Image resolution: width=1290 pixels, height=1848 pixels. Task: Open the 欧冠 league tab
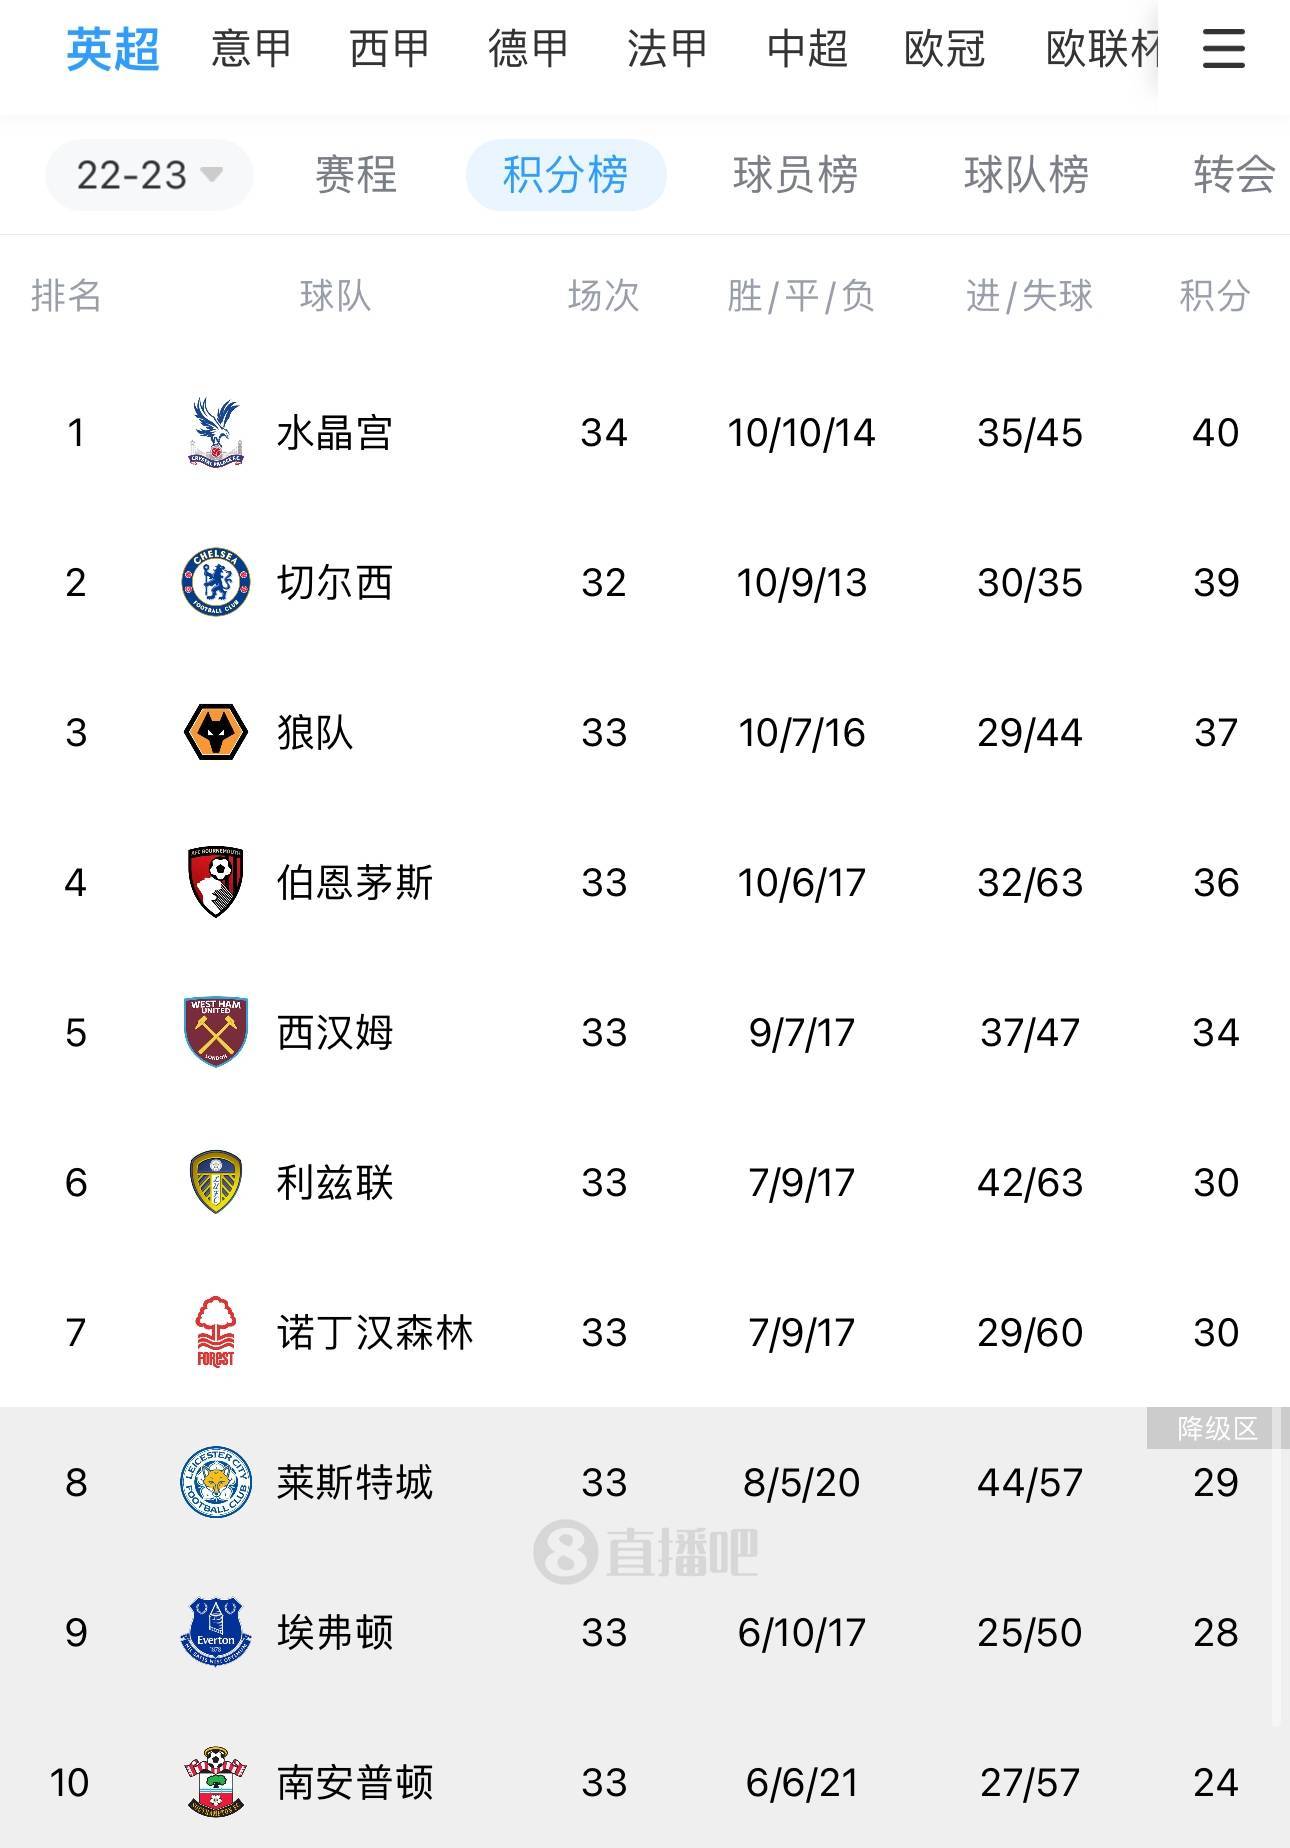[x=945, y=48]
